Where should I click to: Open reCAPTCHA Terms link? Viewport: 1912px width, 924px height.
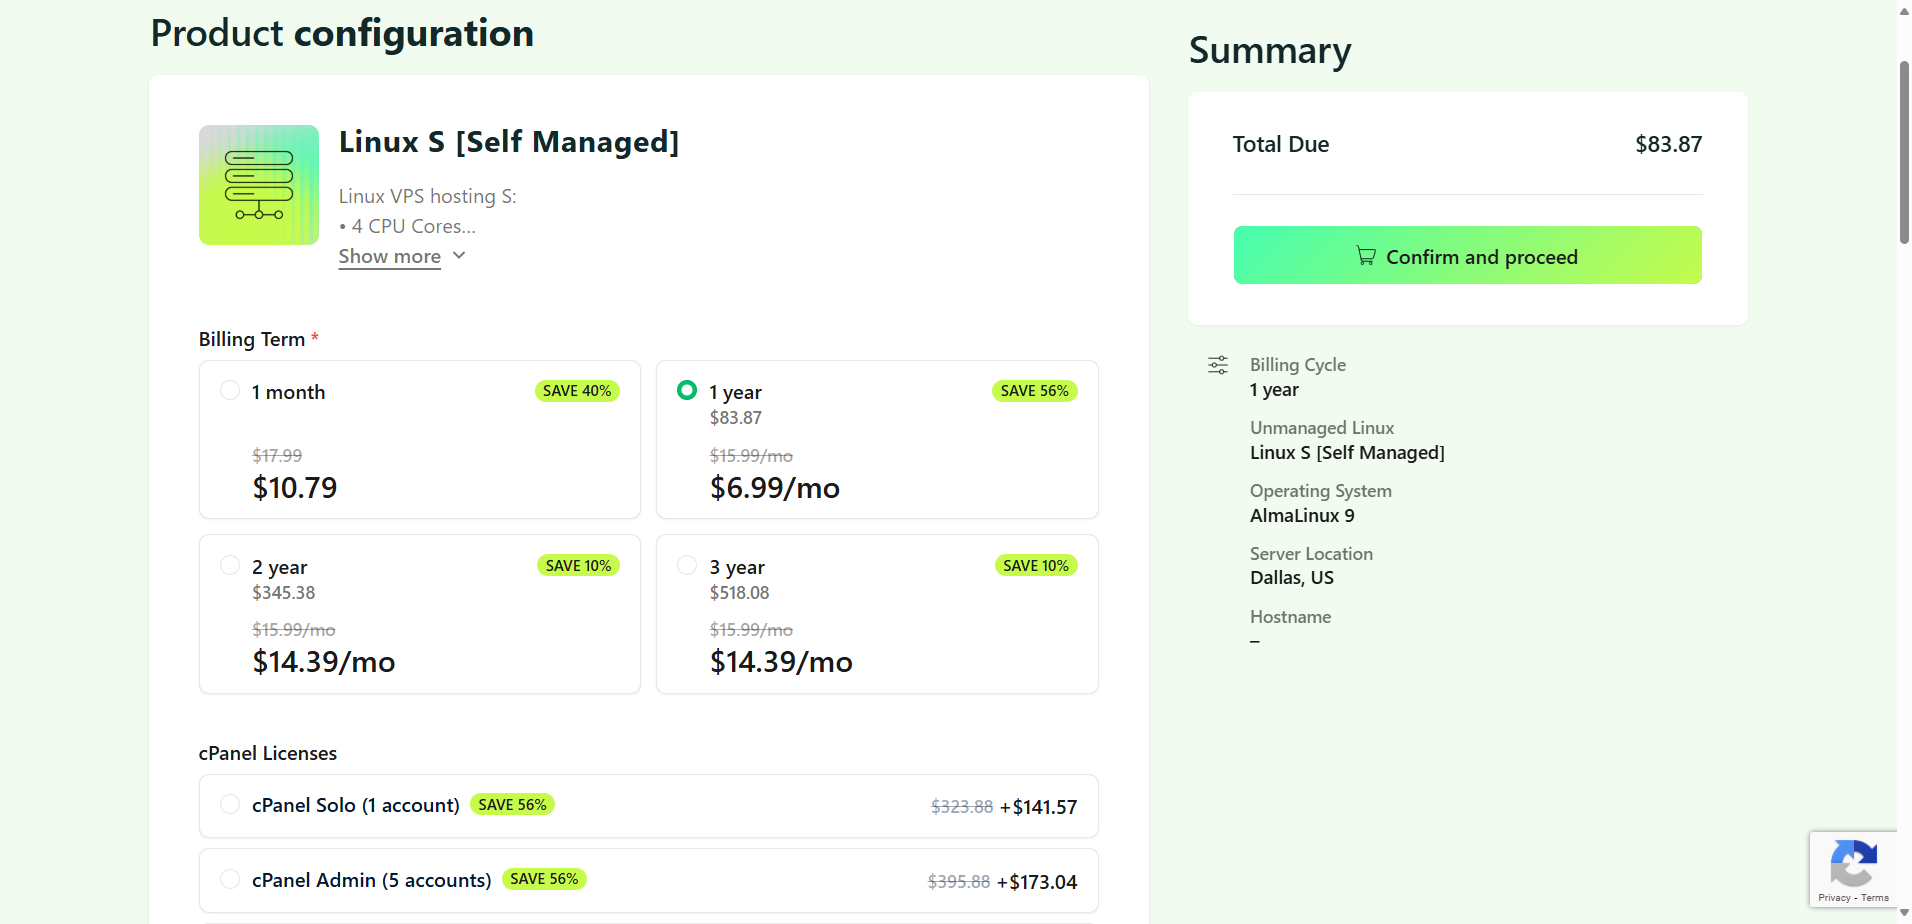pyautogui.click(x=1875, y=898)
